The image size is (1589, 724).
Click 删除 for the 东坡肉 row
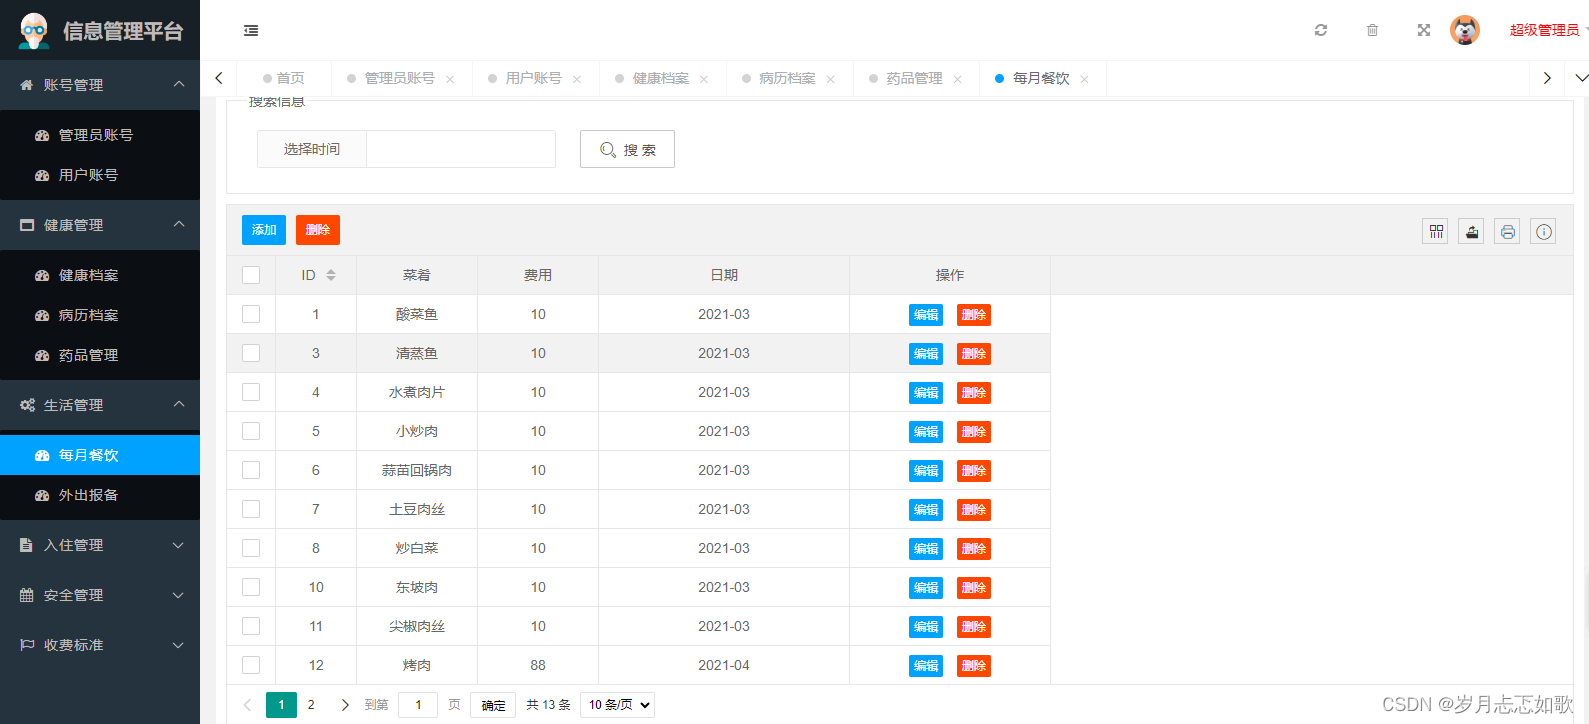(x=974, y=588)
